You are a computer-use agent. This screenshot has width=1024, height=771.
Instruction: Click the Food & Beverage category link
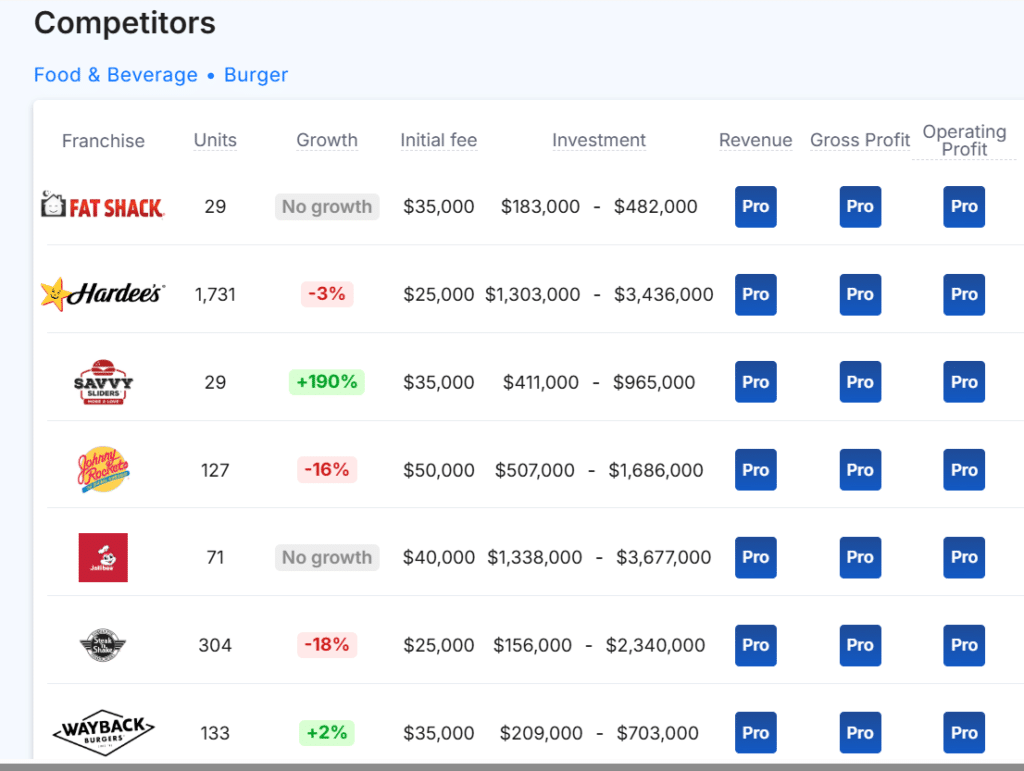pyautogui.click(x=116, y=75)
